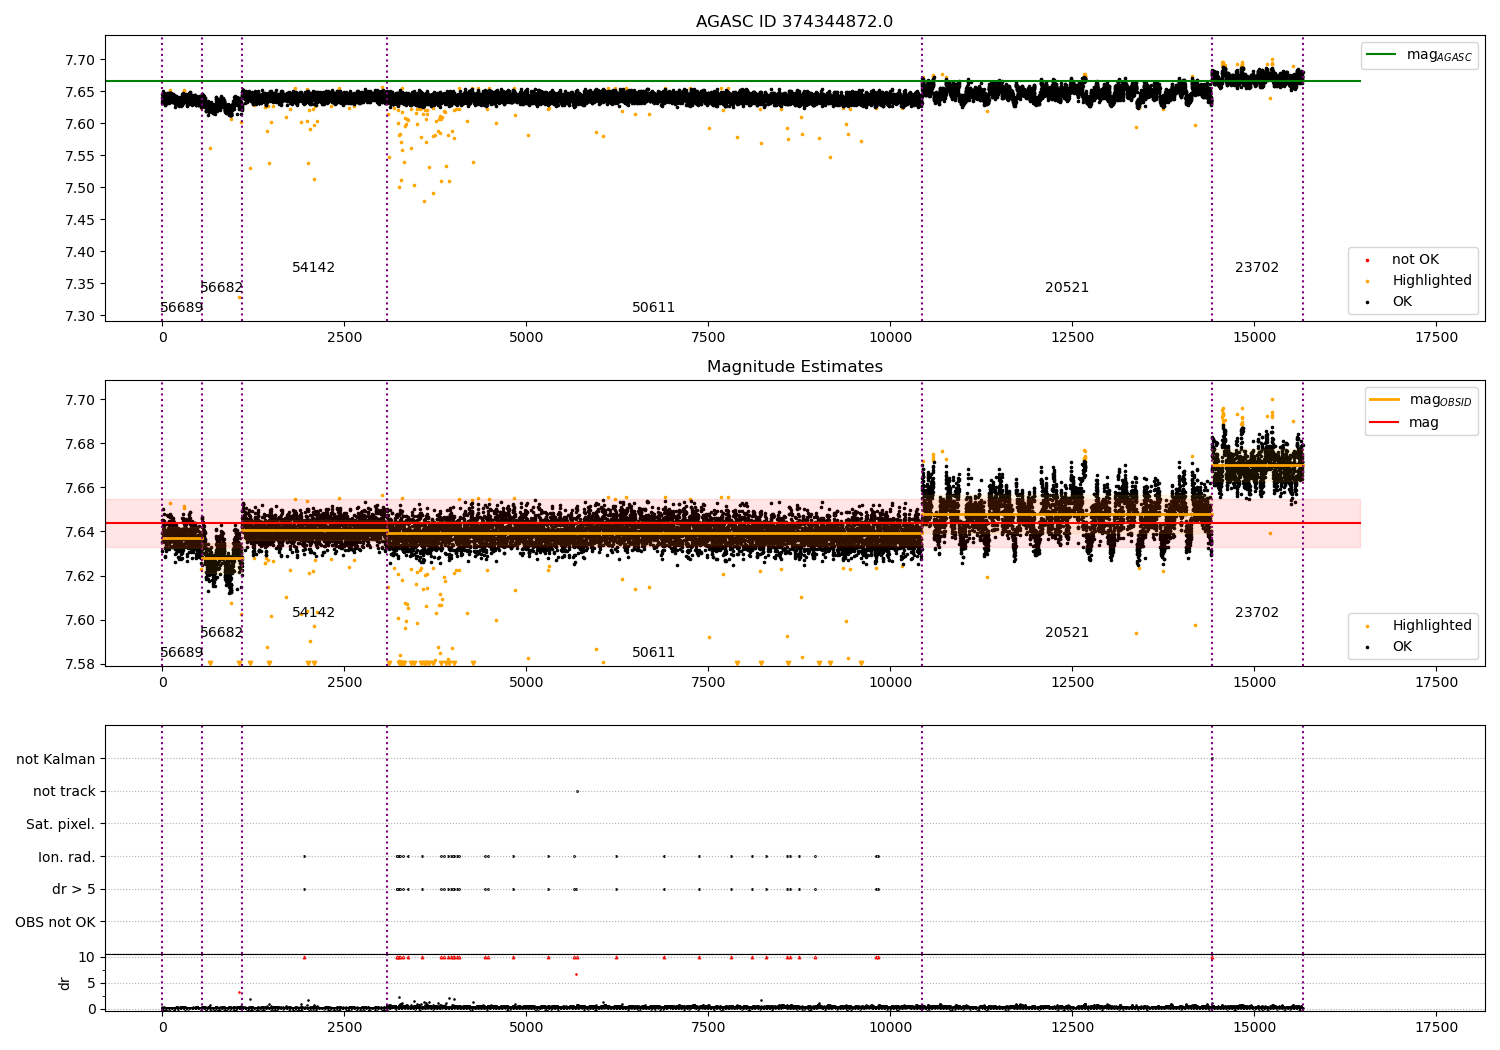1500x1050 pixels.
Task: Click the 'dr > 5' flag row label
Action: point(74,890)
